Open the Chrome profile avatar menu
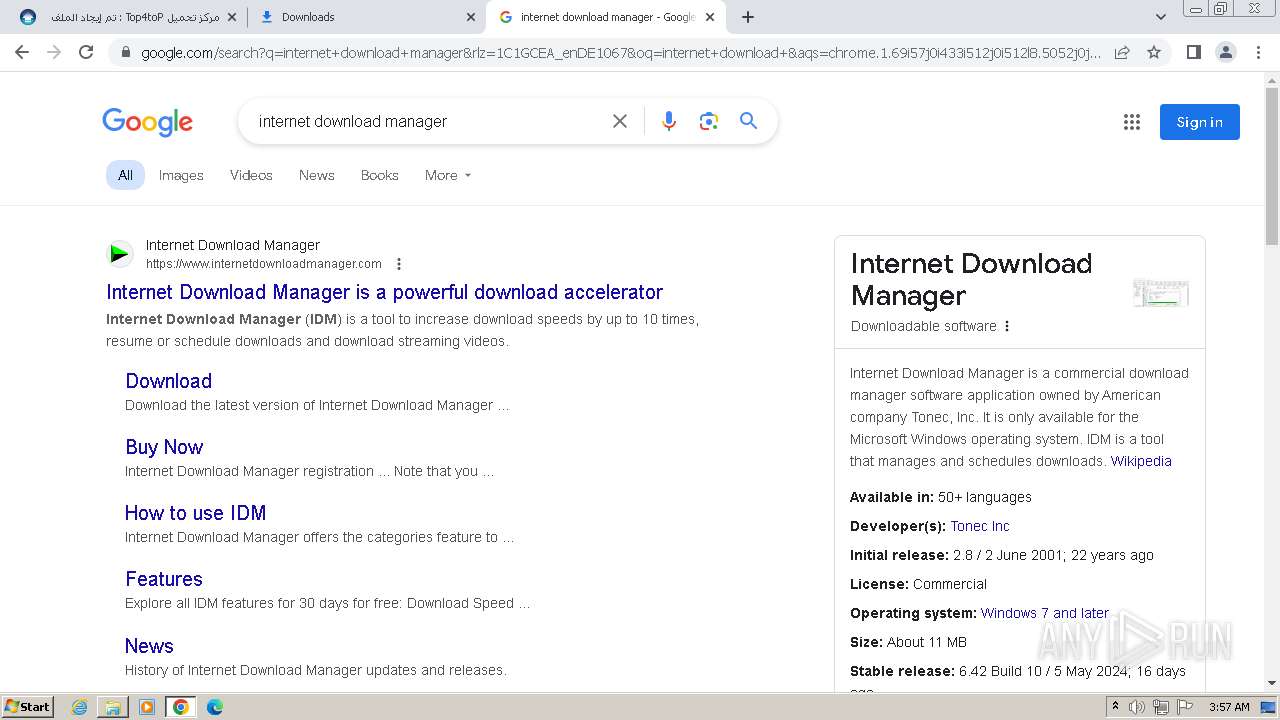The width and height of the screenshot is (1280, 720). [1225, 52]
